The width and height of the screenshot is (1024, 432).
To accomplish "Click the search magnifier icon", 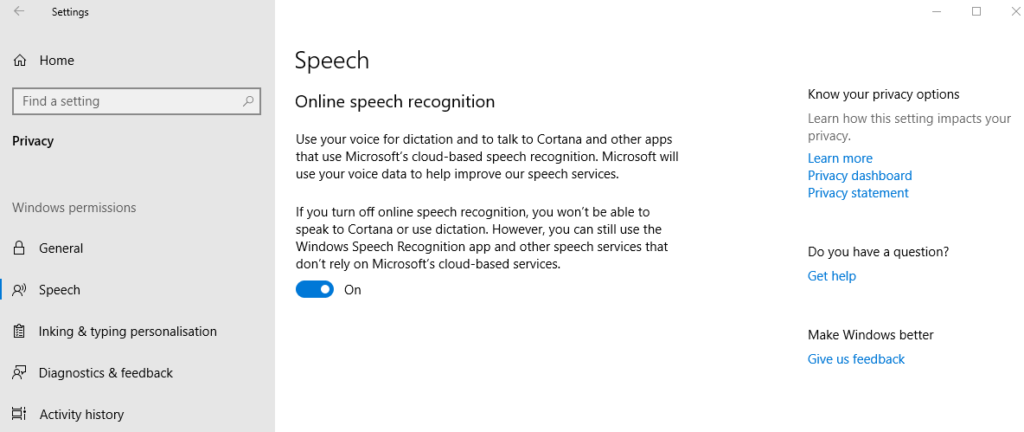I will click(248, 101).
